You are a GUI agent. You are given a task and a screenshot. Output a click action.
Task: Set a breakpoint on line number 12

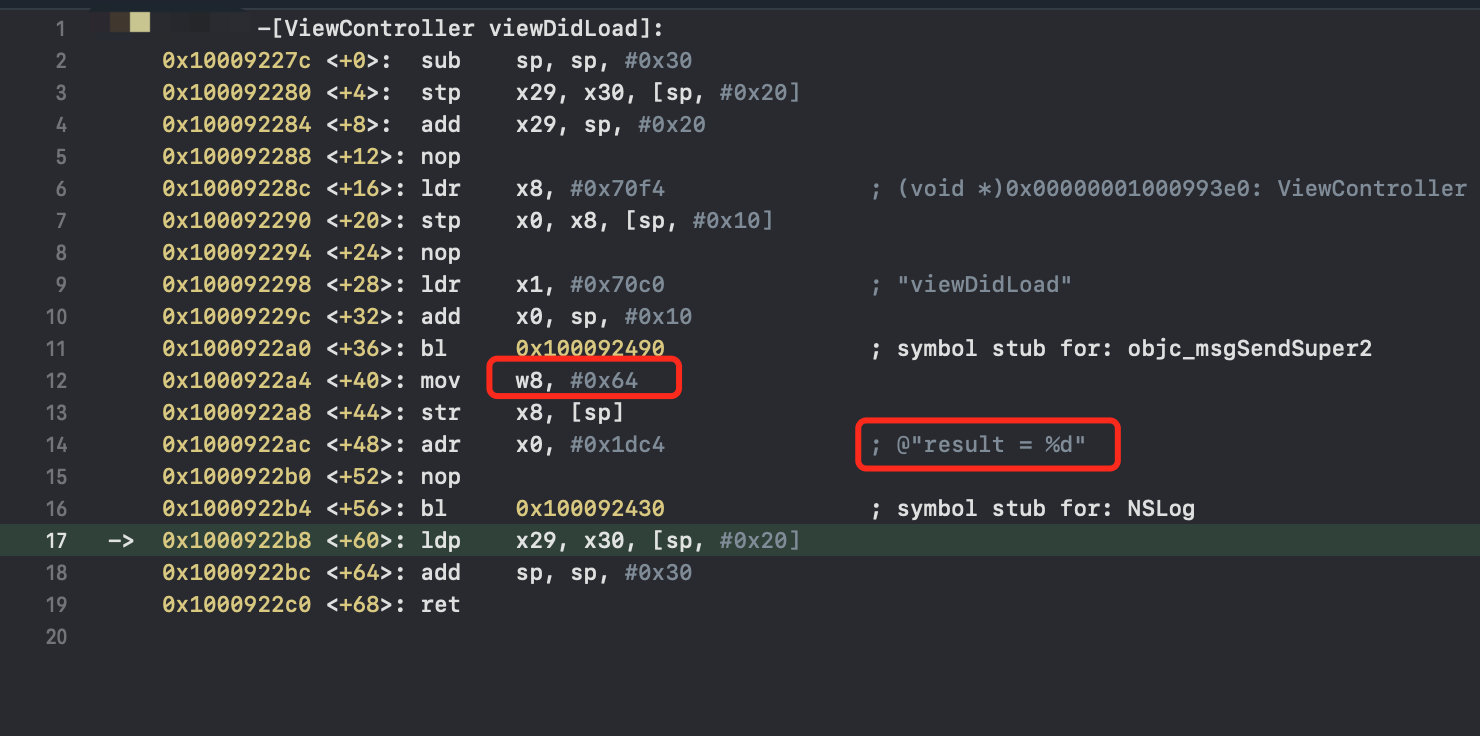(x=56, y=381)
